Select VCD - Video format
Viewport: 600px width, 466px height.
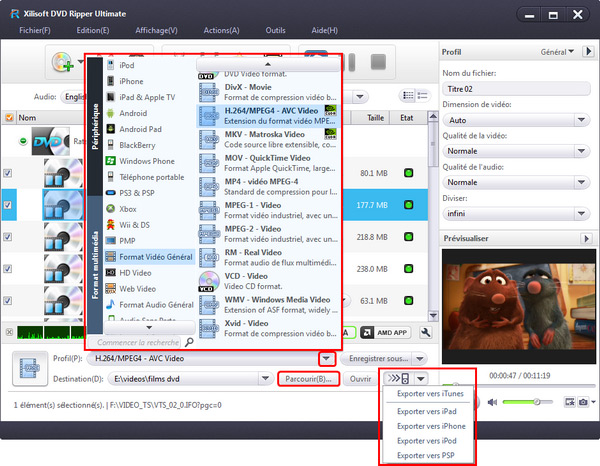pos(268,281)
